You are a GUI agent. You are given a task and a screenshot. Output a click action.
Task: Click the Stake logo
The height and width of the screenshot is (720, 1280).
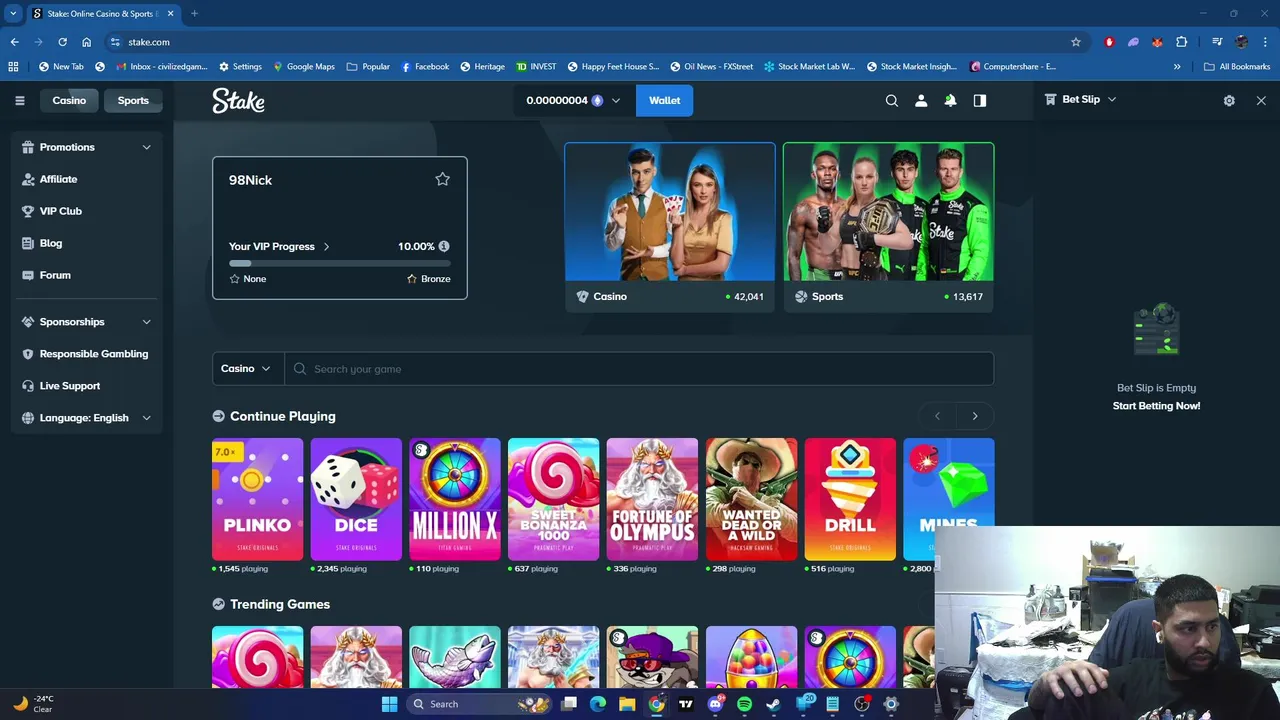coord(238,100)
